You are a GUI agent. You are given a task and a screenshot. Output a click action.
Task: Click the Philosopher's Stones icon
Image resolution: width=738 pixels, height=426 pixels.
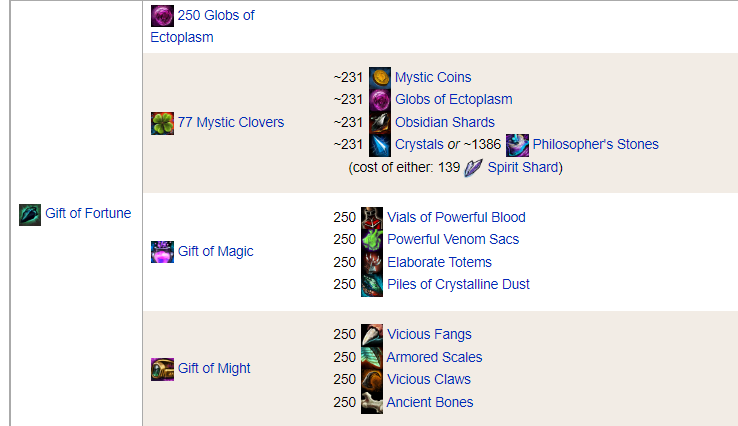tap(517, 145)
